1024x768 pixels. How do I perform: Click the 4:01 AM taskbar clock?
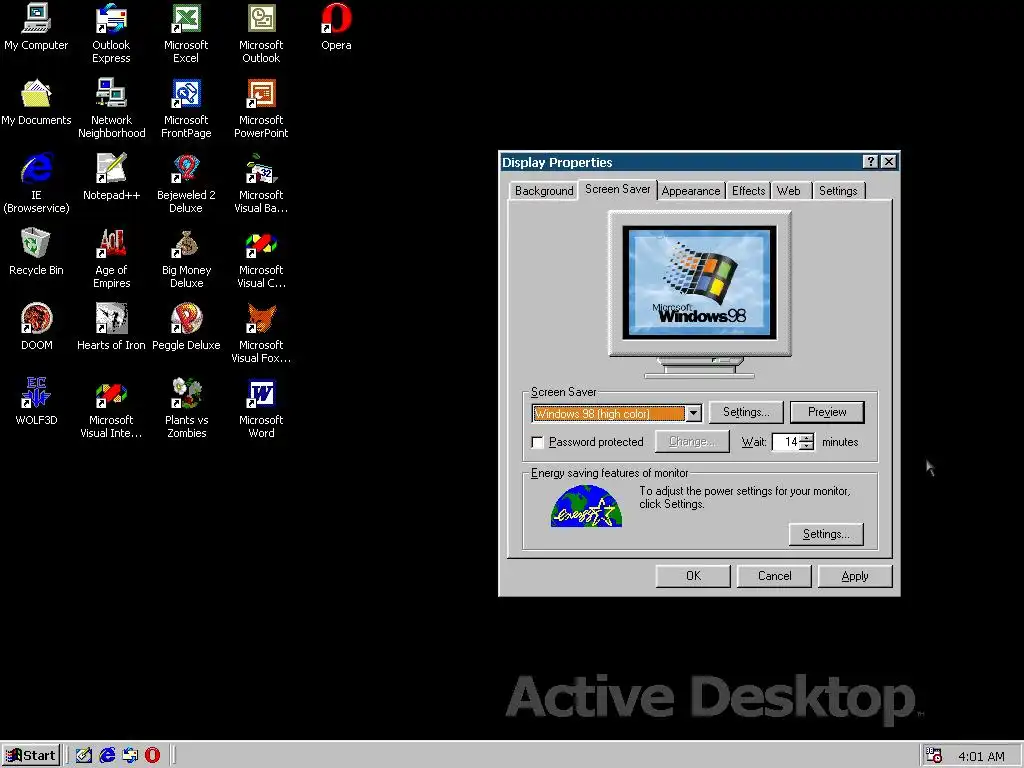click(x=981, y=756)
